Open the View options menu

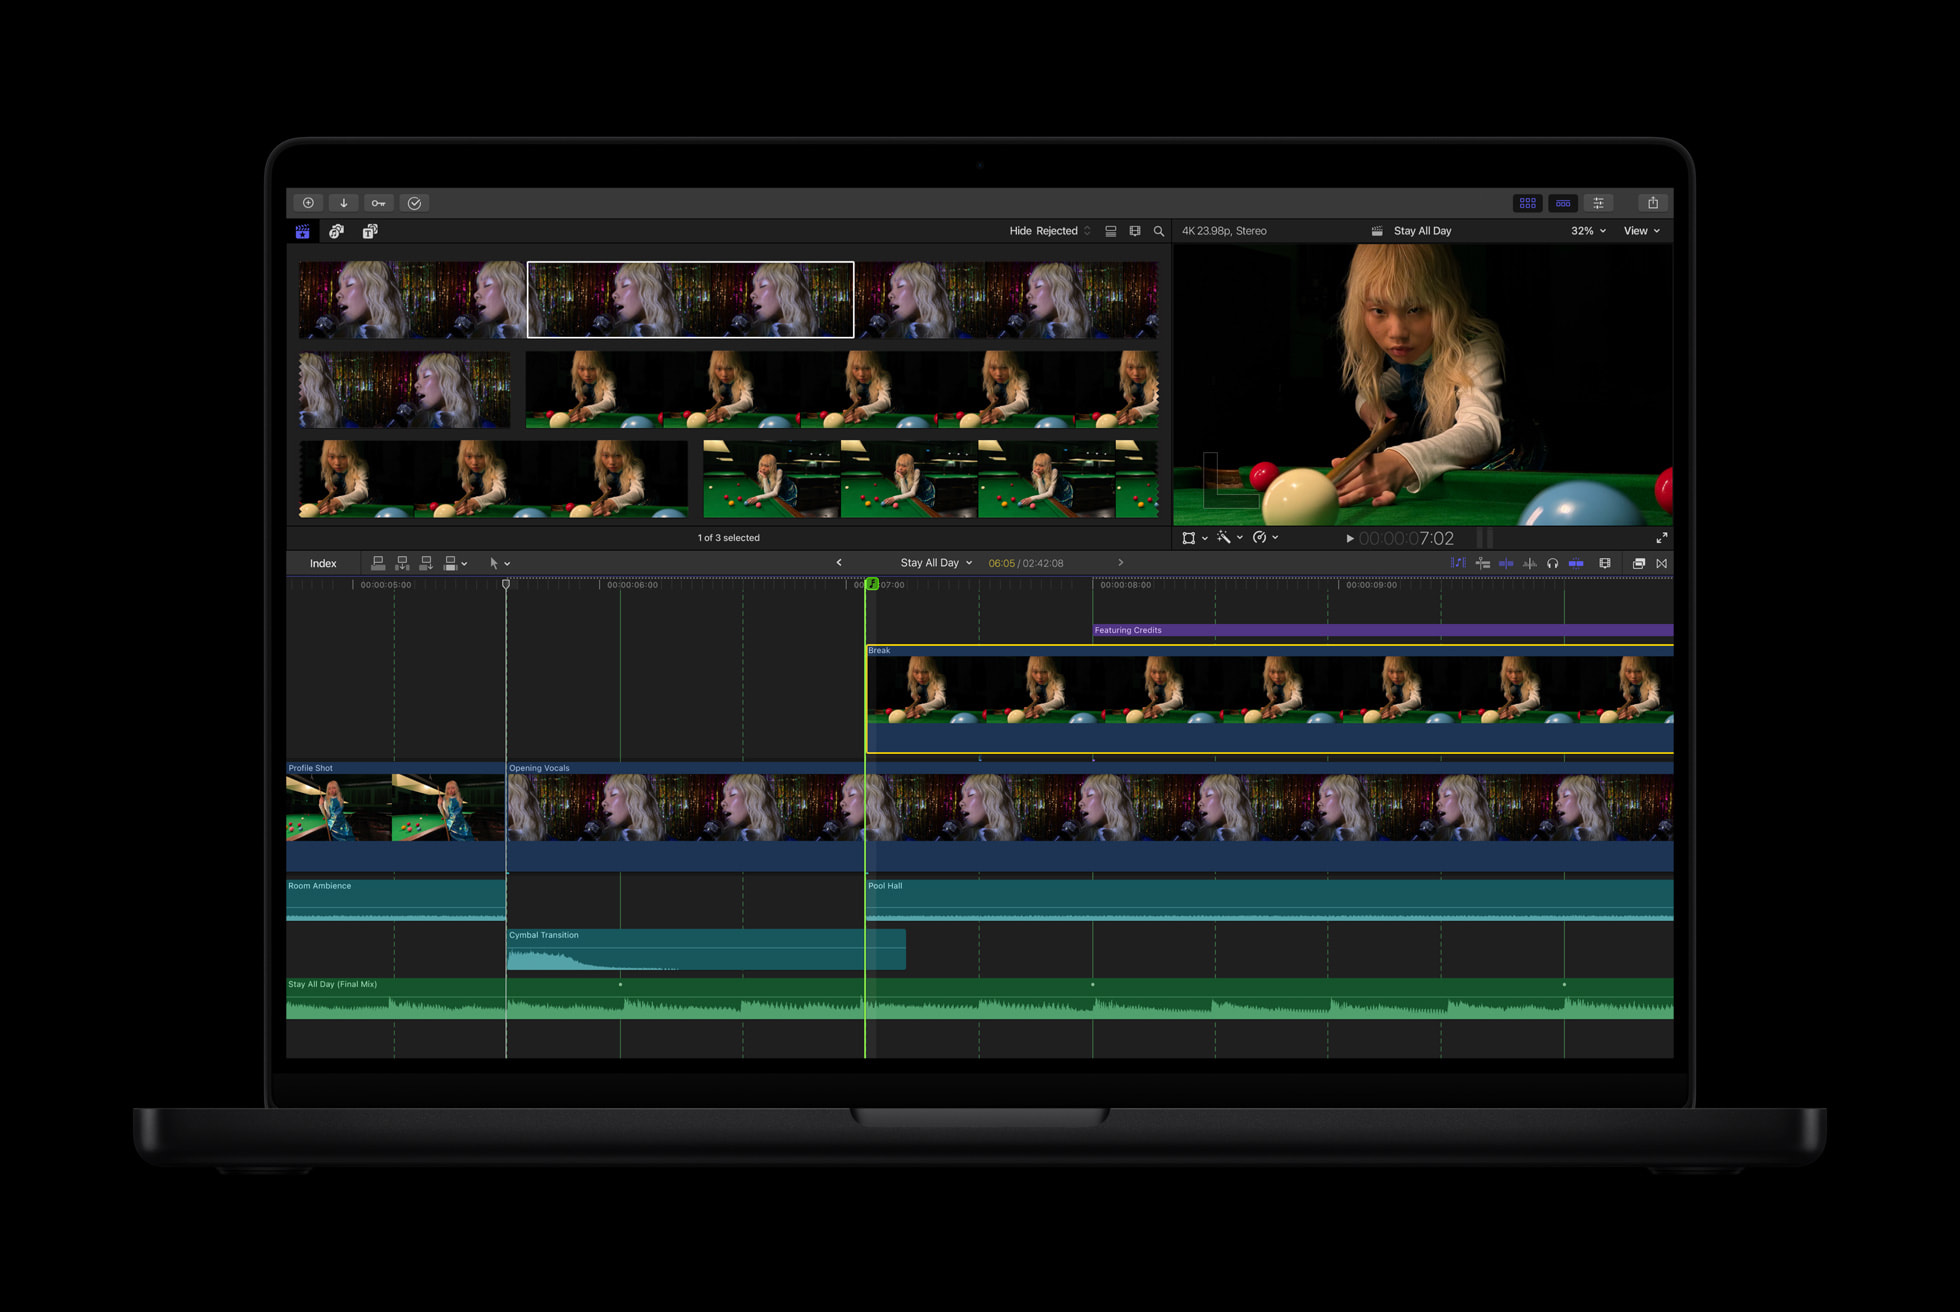coord(1641,230)
